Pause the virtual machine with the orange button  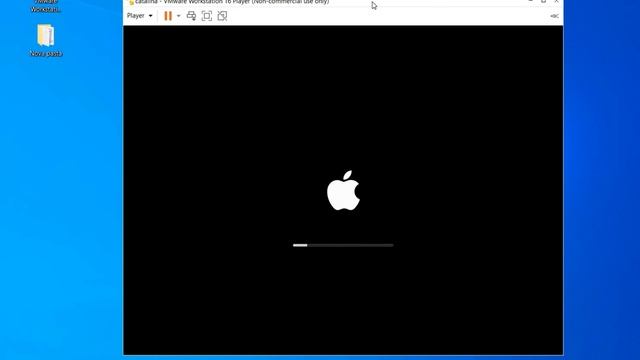pos(168,16)
